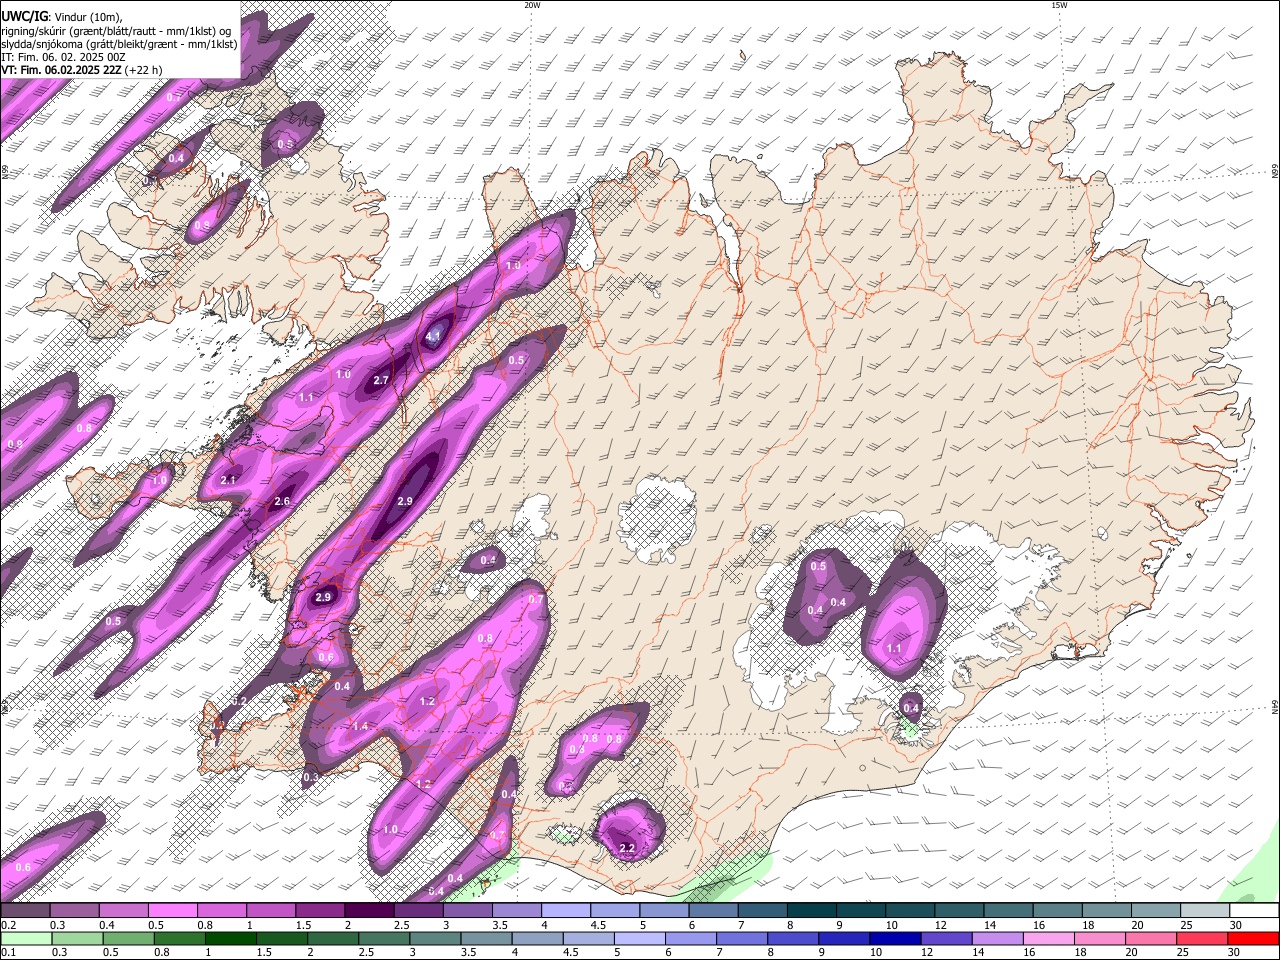Click the 1.4 precipitation value on the map

(x=360, y=726)
